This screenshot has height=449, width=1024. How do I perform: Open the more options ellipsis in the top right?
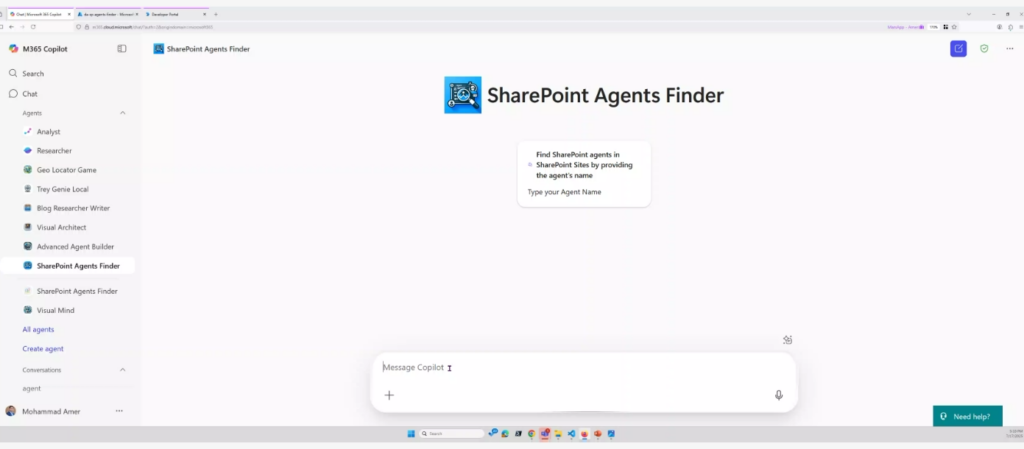tap(1010, 48)
